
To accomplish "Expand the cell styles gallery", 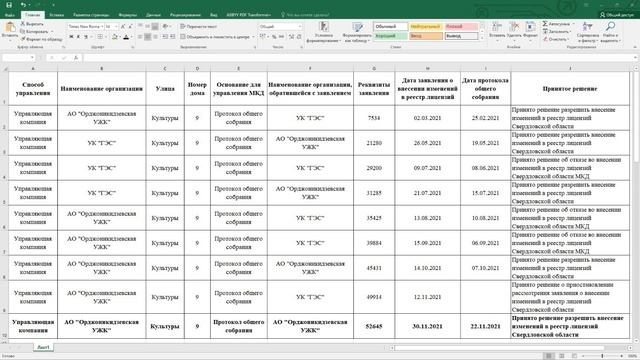I will point(482,38).
